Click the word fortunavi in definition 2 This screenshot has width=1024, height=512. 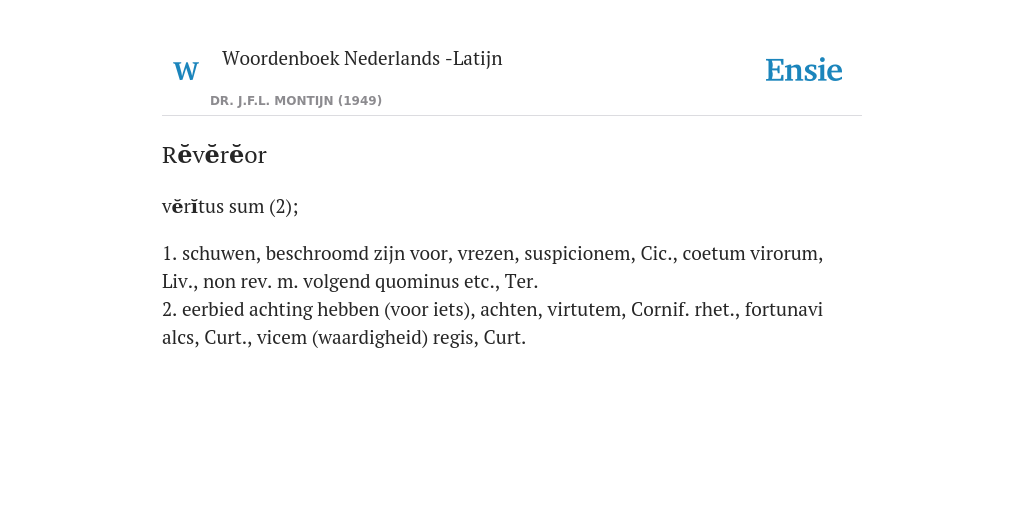click(x=784, y=310)
